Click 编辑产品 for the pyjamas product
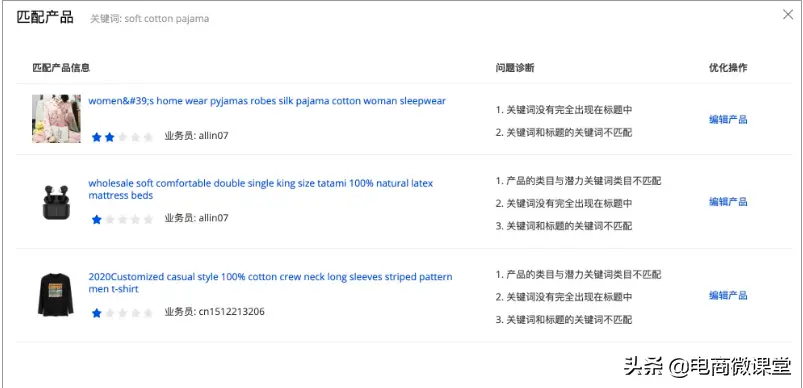This screenshot has height=388, width=803. 728,120
